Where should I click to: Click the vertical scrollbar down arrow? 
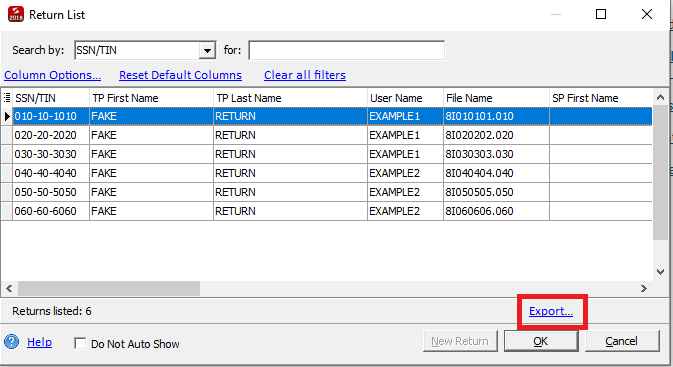(x=661, y=272)
